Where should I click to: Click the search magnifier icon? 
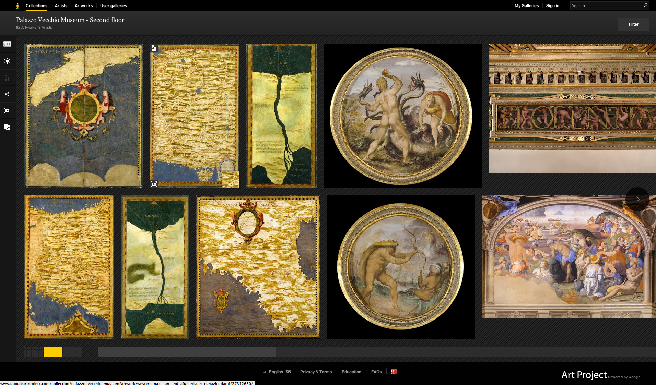point(645,6)
